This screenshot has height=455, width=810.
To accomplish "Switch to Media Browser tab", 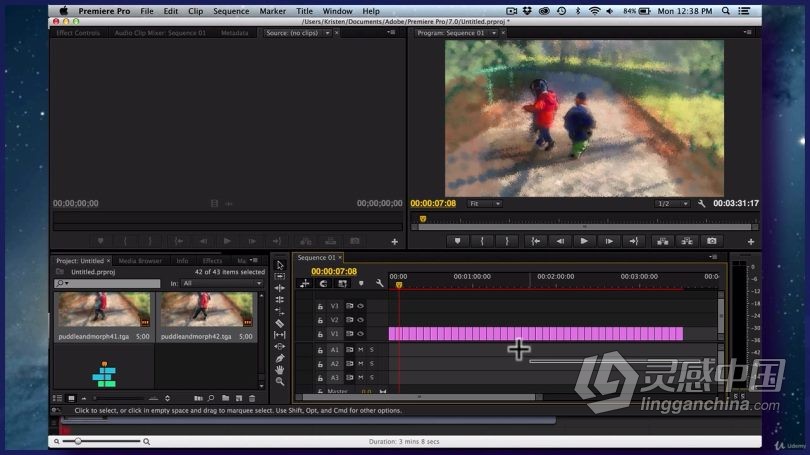I will pyautogui.click(x=140, y=261).
